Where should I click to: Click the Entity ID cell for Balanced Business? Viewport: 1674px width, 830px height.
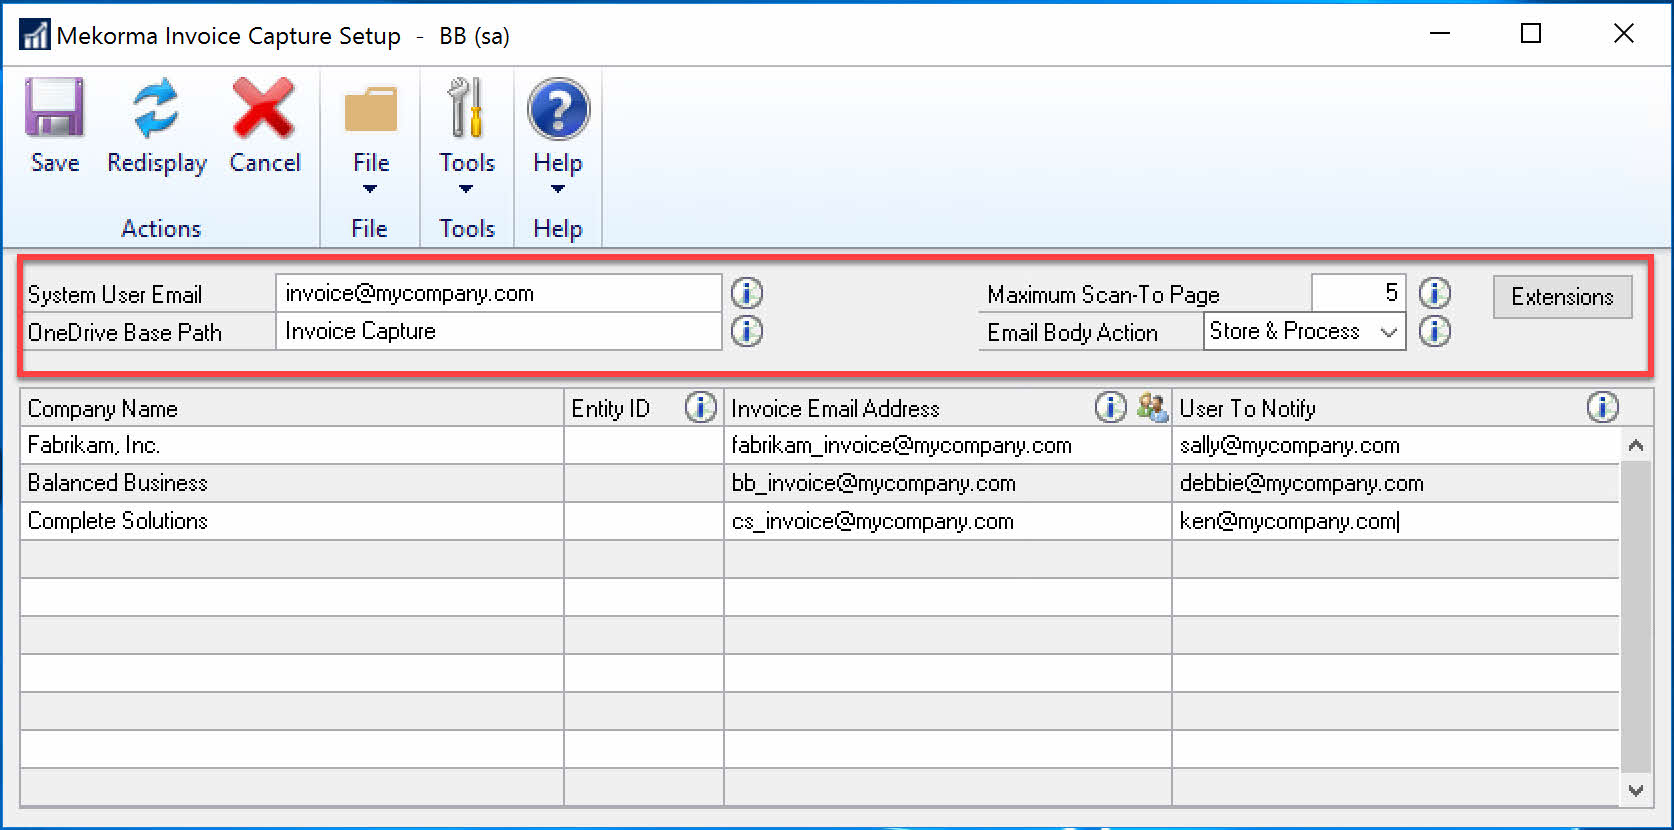tap(643, 483)
